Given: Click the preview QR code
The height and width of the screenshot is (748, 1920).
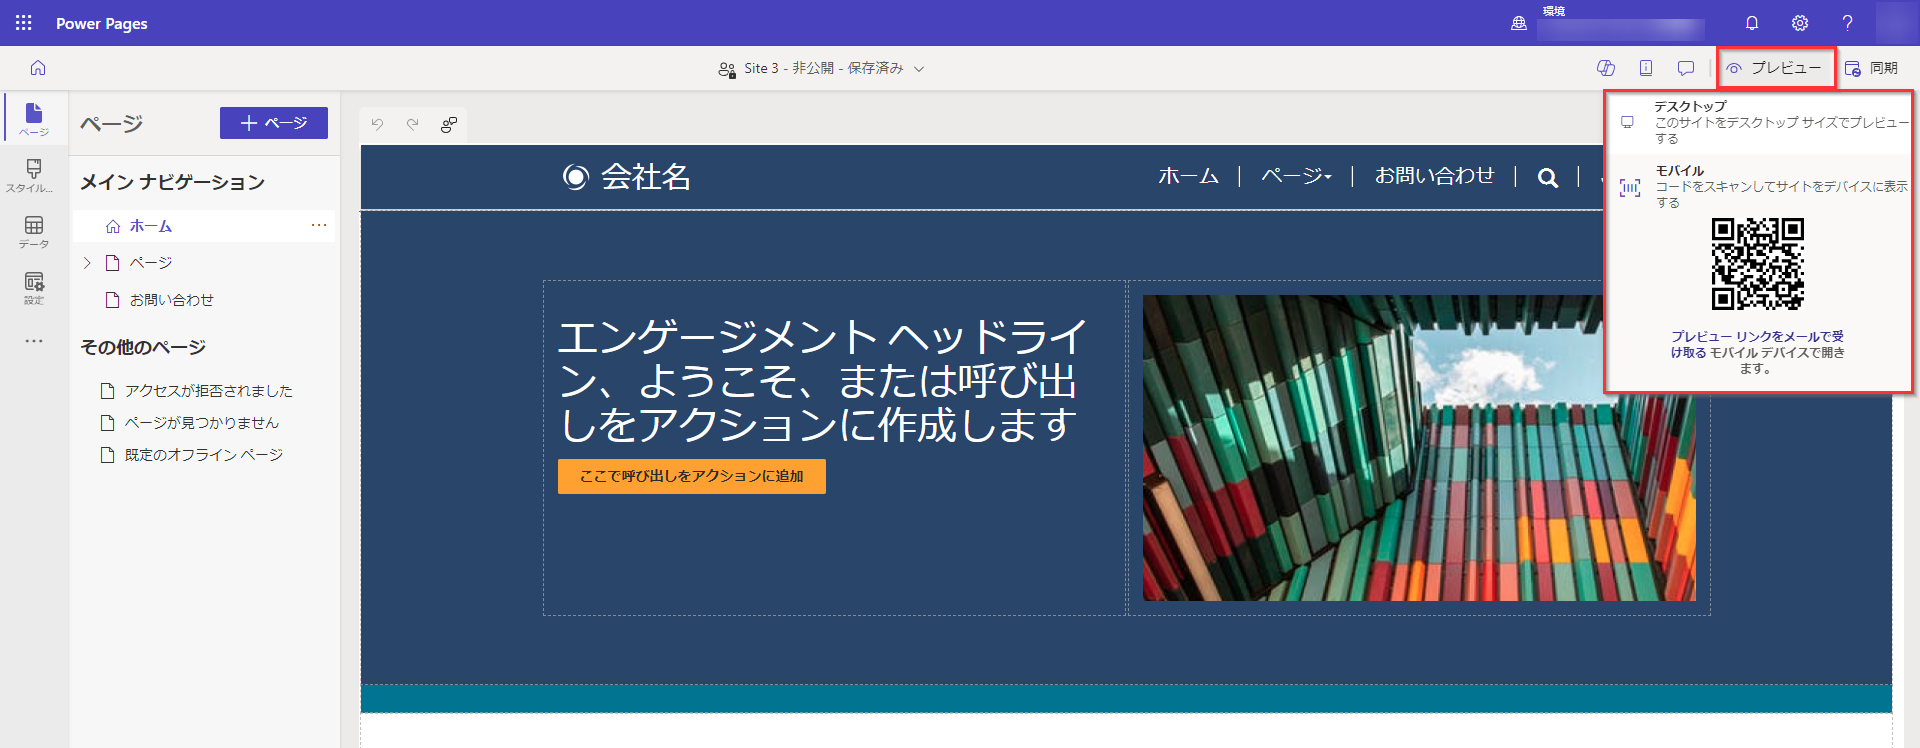Looking at the screenshot, I should (1758, 264).
